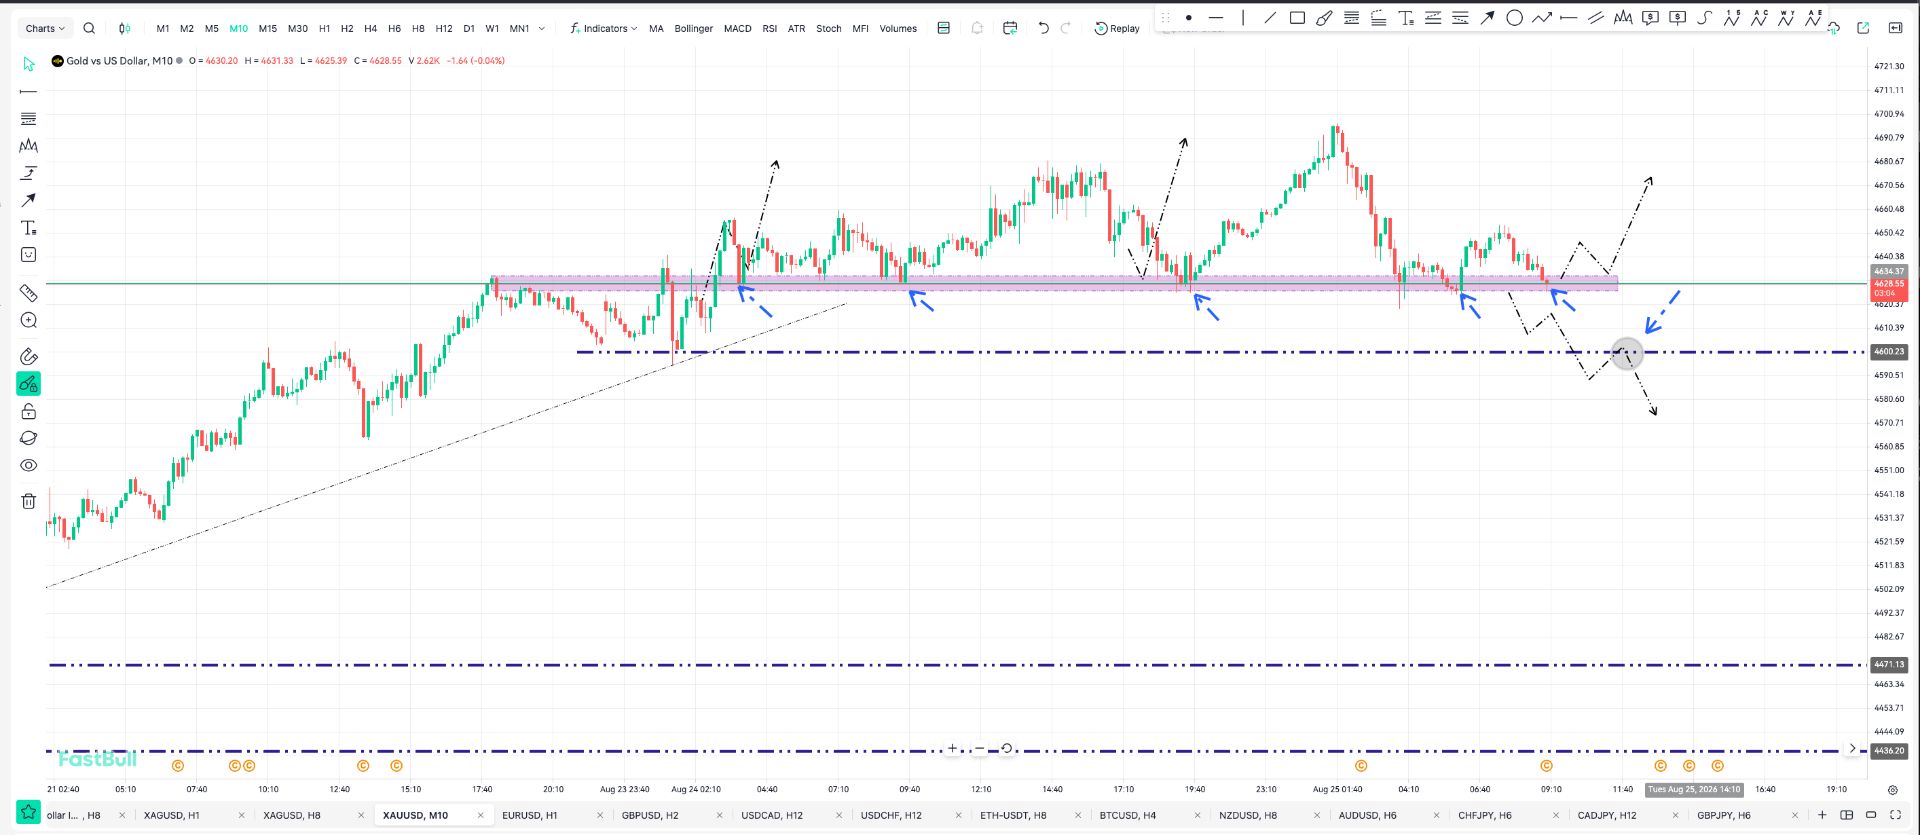Click the favorites star icon at bottom left
This screenshot has height=835, width=1920.
(28, 812)
